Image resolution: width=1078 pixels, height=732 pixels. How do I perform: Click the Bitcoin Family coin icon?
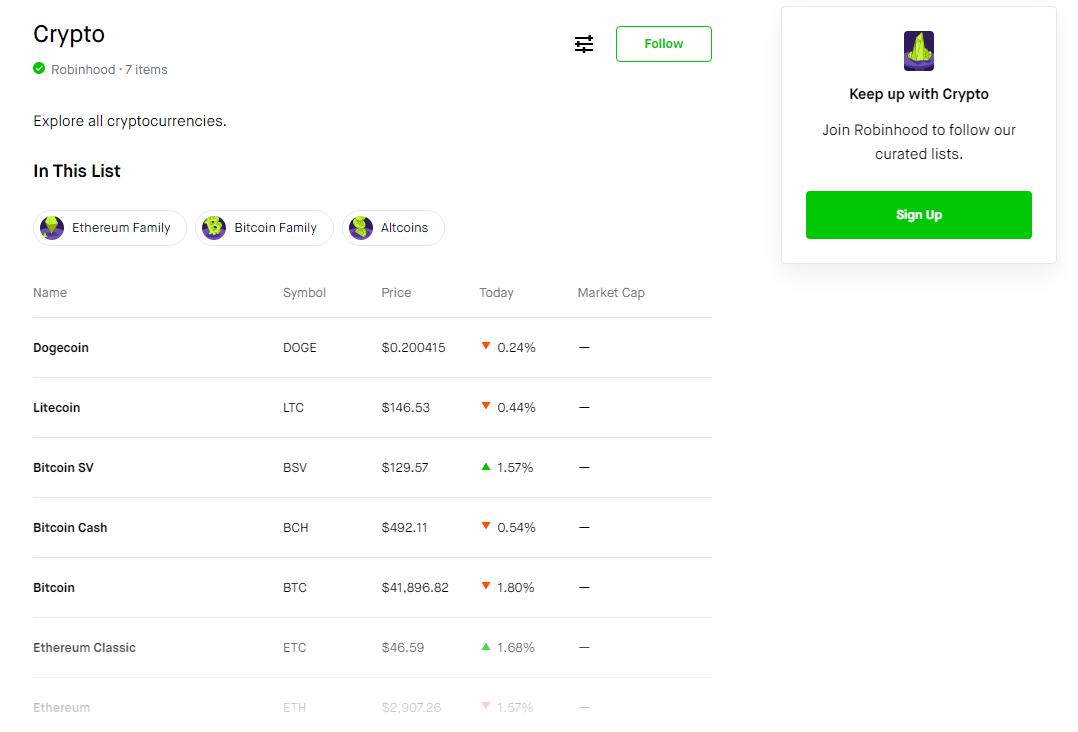coord(214,228)
